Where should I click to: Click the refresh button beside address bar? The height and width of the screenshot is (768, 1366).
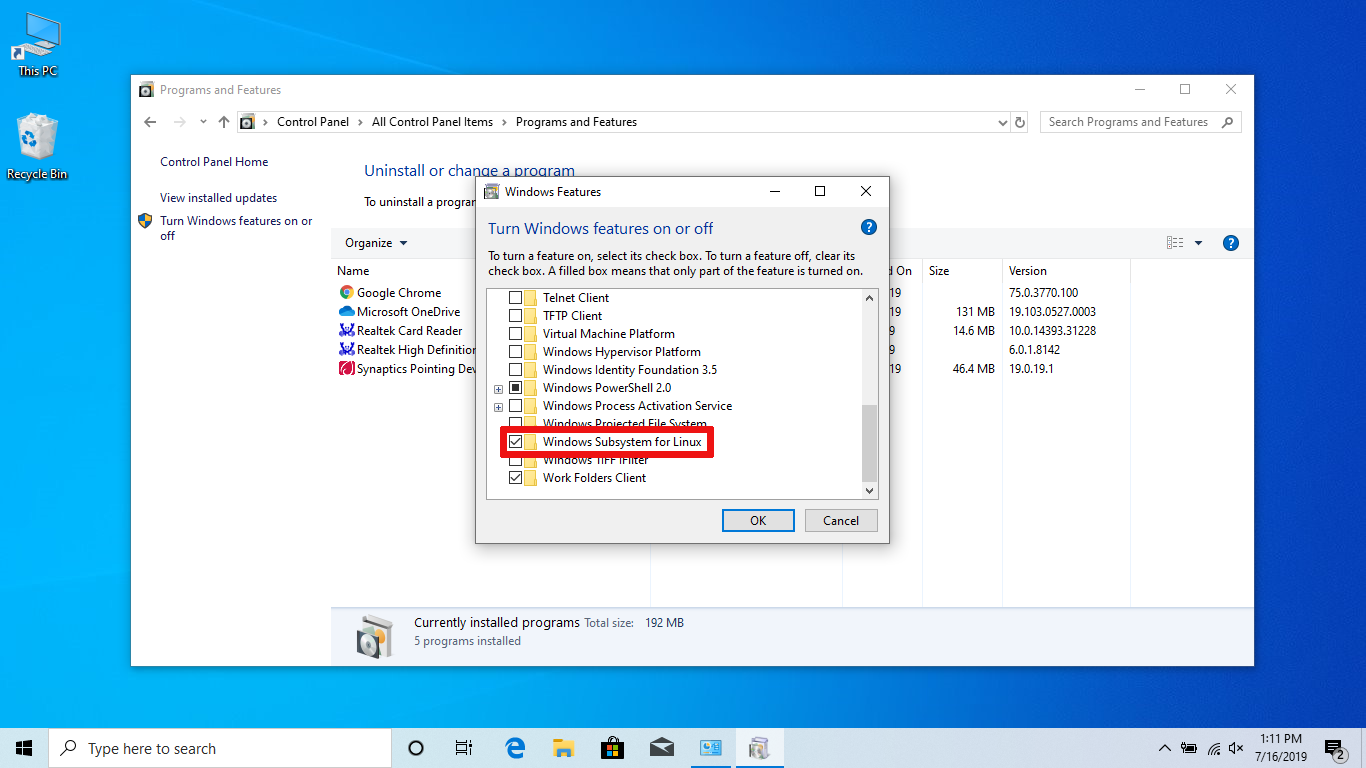pyautogui.click(x=1020, y=122)
